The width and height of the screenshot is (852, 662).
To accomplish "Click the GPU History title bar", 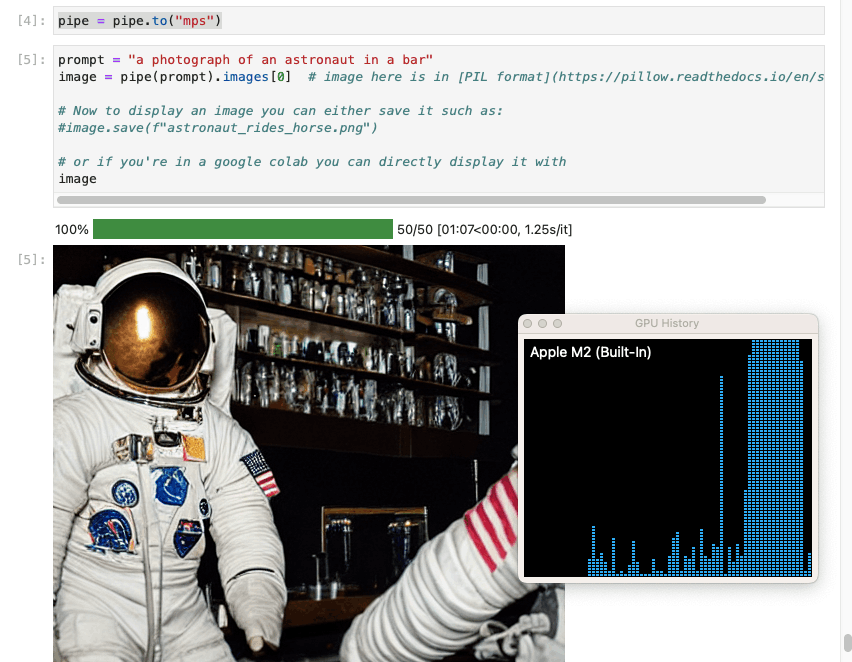I will click(x=667, y=324).
